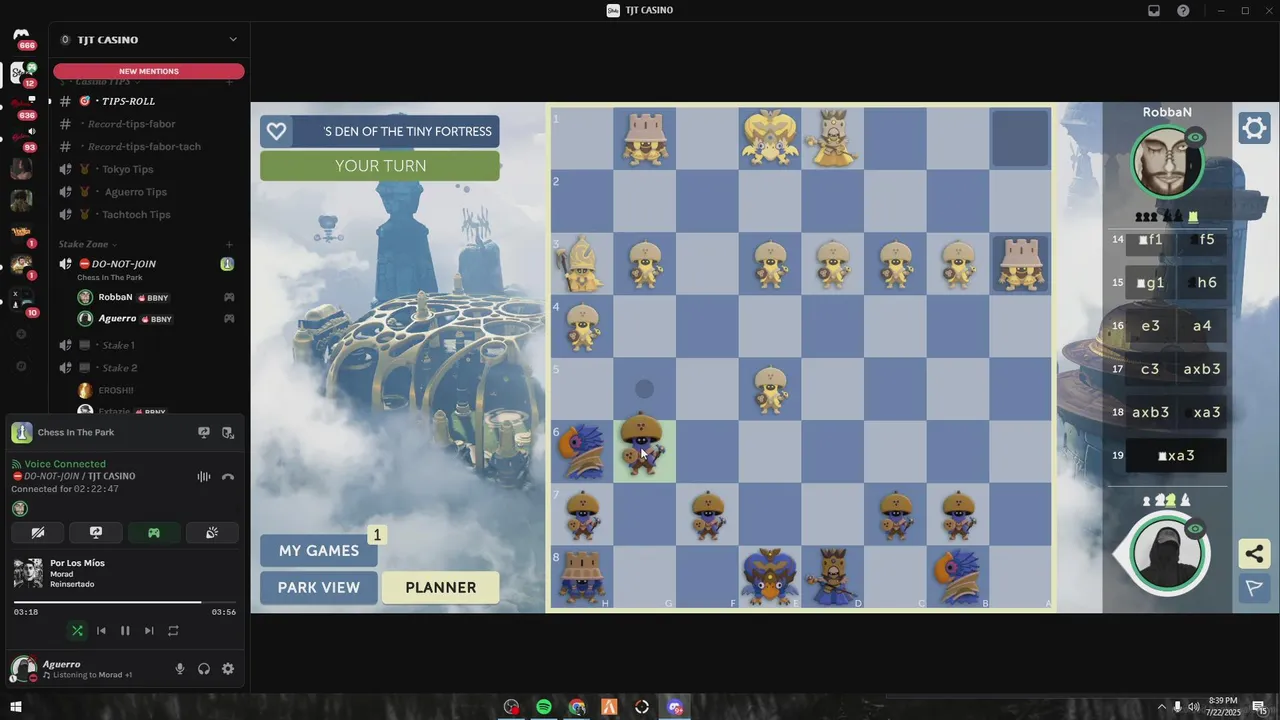
Task: Toggle Spotify shuffle button
Action: [77, 631]
